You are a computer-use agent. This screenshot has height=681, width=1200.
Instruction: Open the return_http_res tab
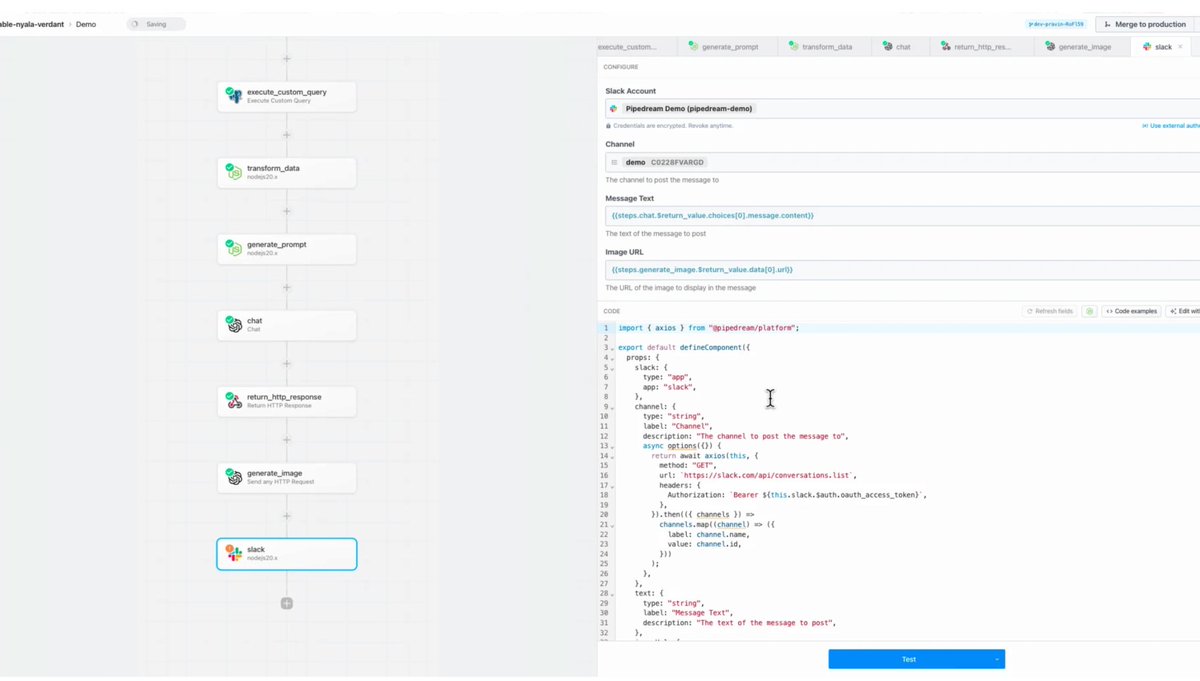tap(976, 47)
